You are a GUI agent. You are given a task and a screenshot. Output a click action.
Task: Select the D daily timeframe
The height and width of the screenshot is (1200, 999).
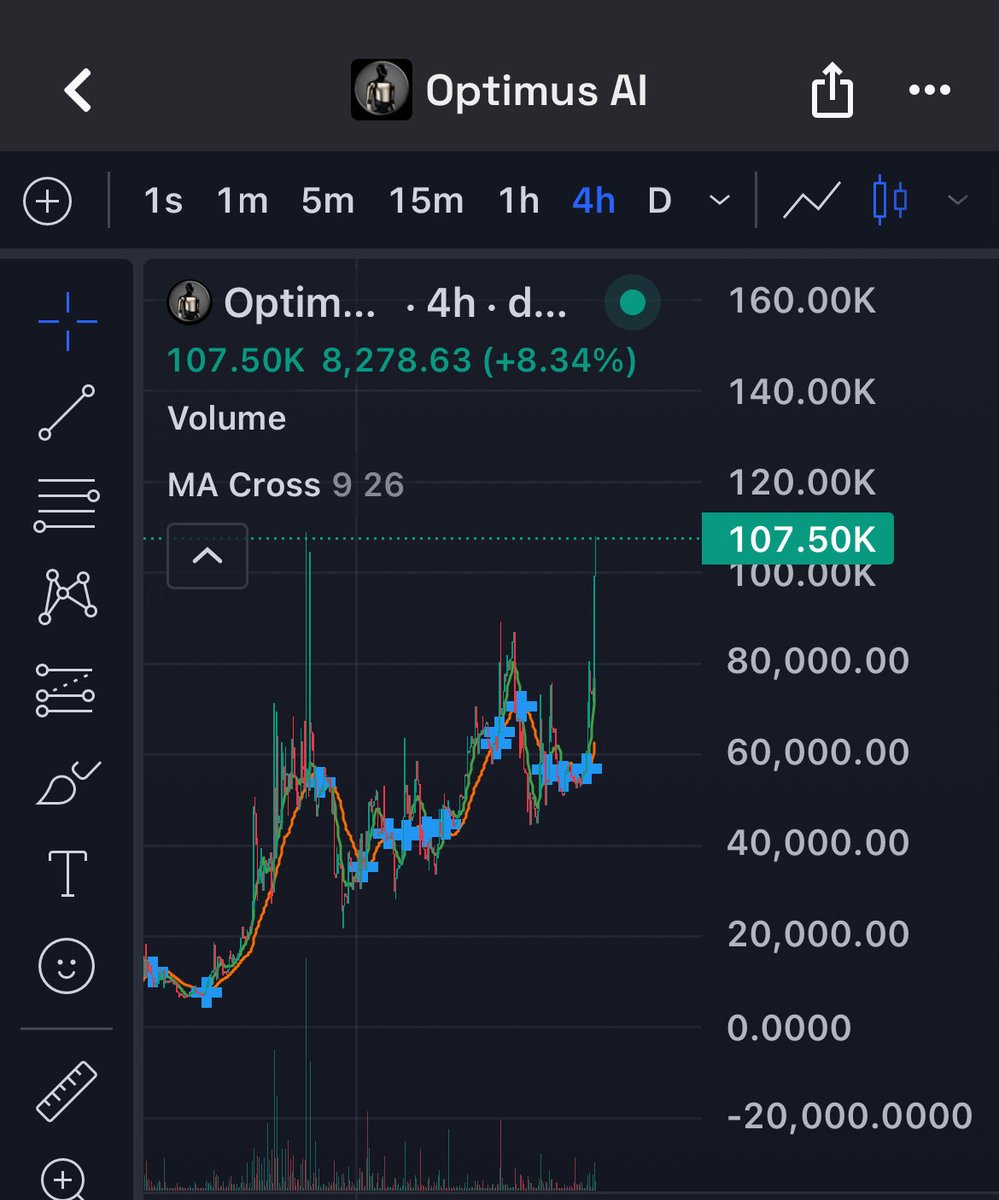coord(659,201)
